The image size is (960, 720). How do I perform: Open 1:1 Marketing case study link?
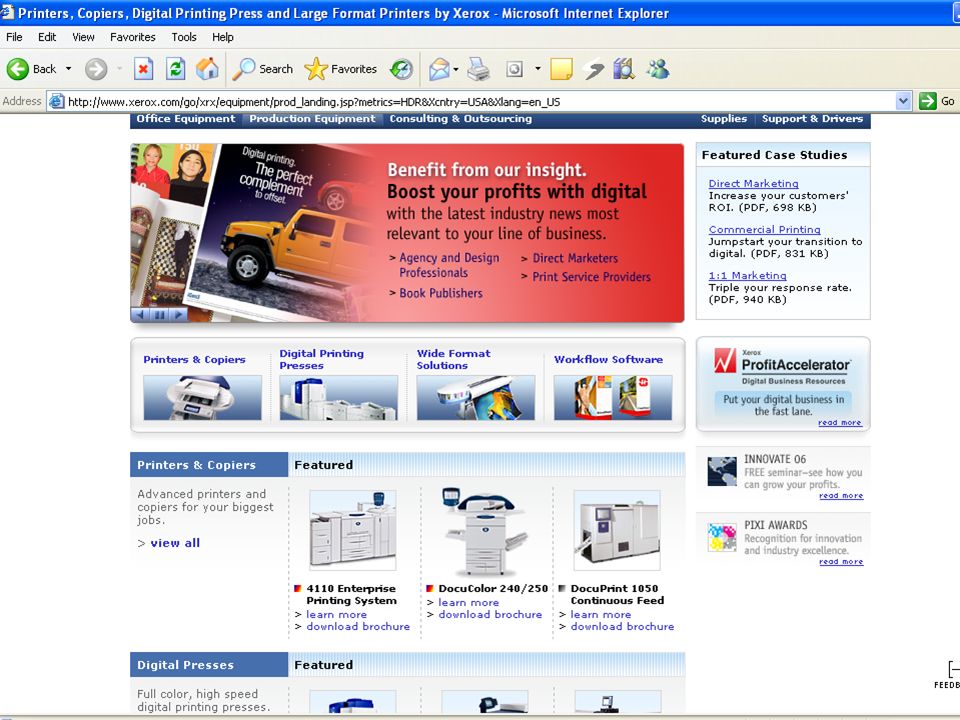click(747, 276)
